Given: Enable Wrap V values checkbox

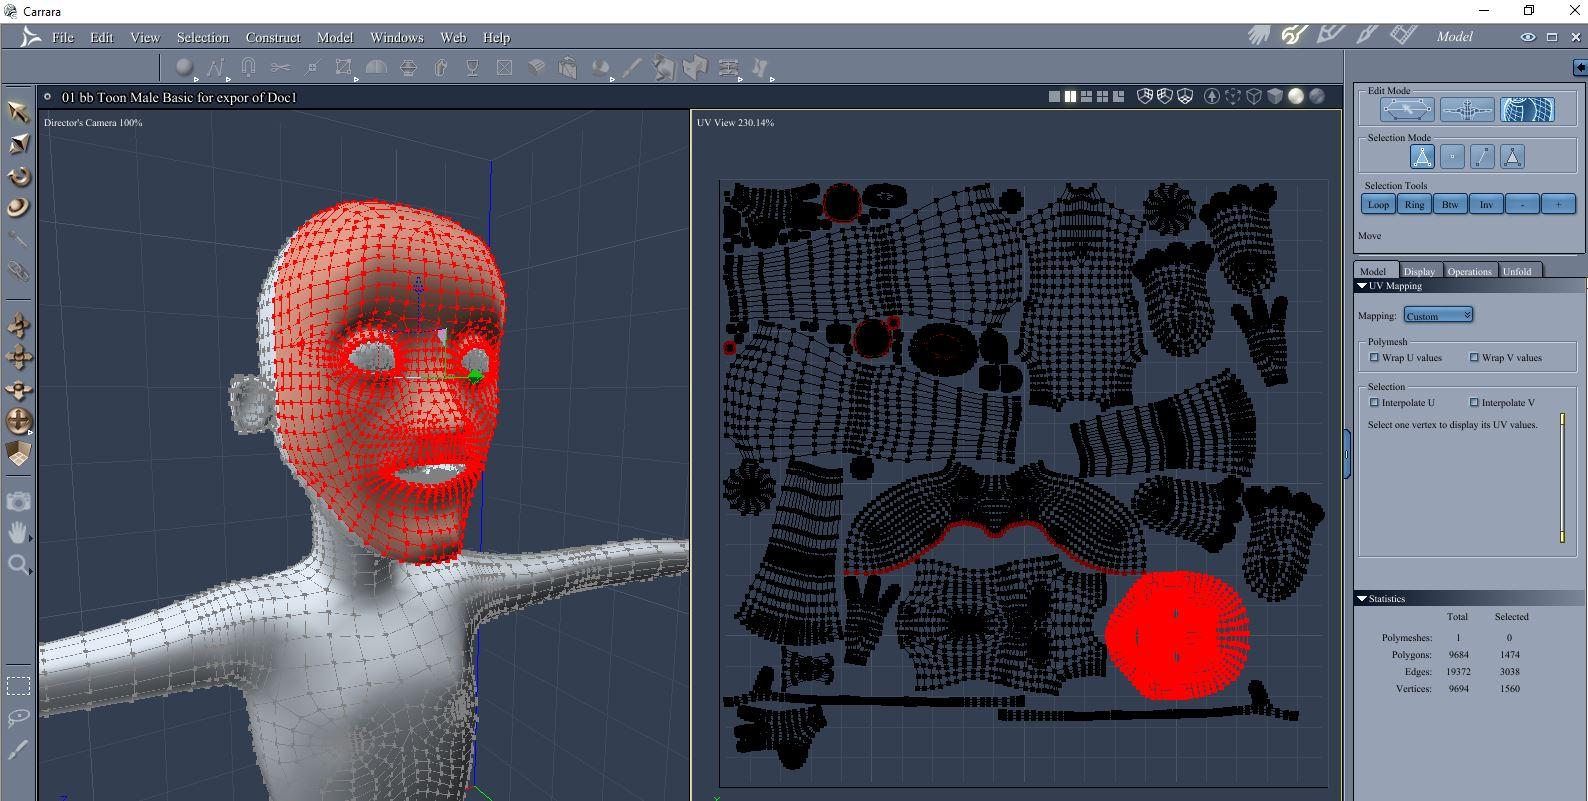Looking at the screenshot, I should 1474,358.
